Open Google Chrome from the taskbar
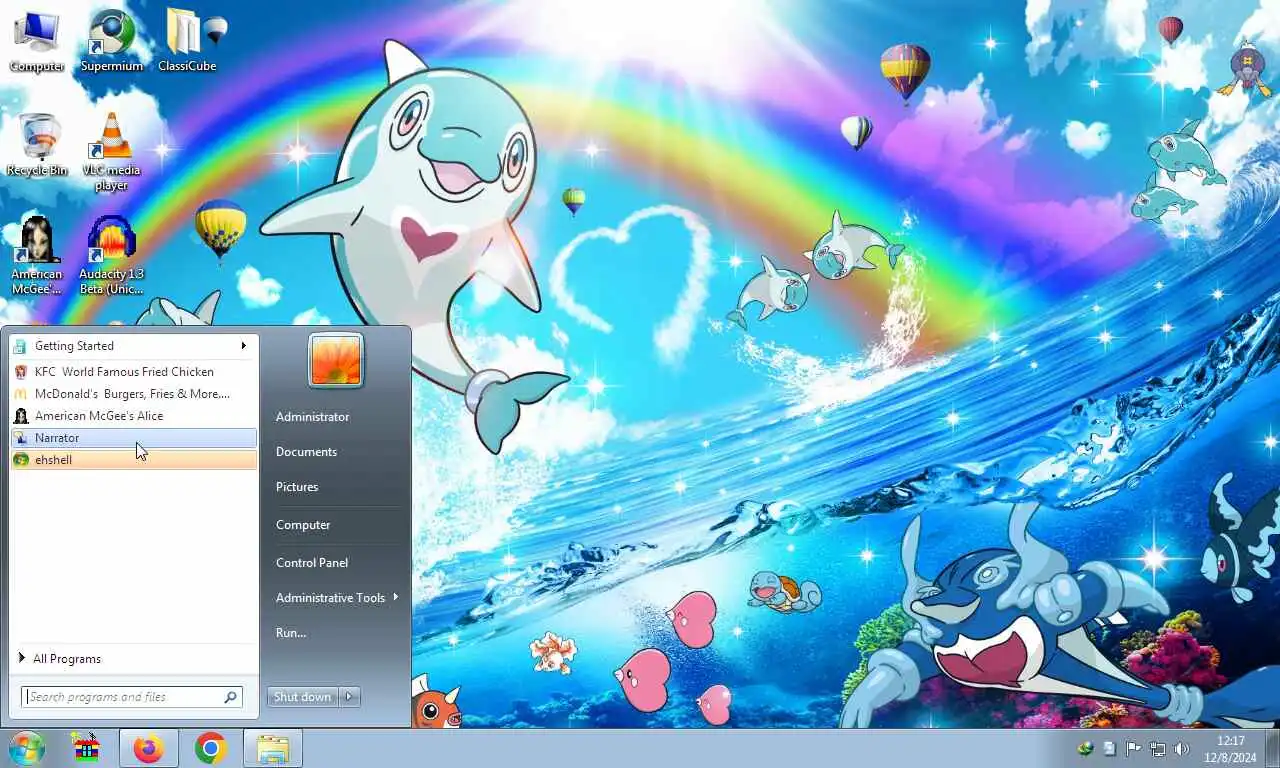1280x768 pixels. pyautogui.click(x=210, y=748)
